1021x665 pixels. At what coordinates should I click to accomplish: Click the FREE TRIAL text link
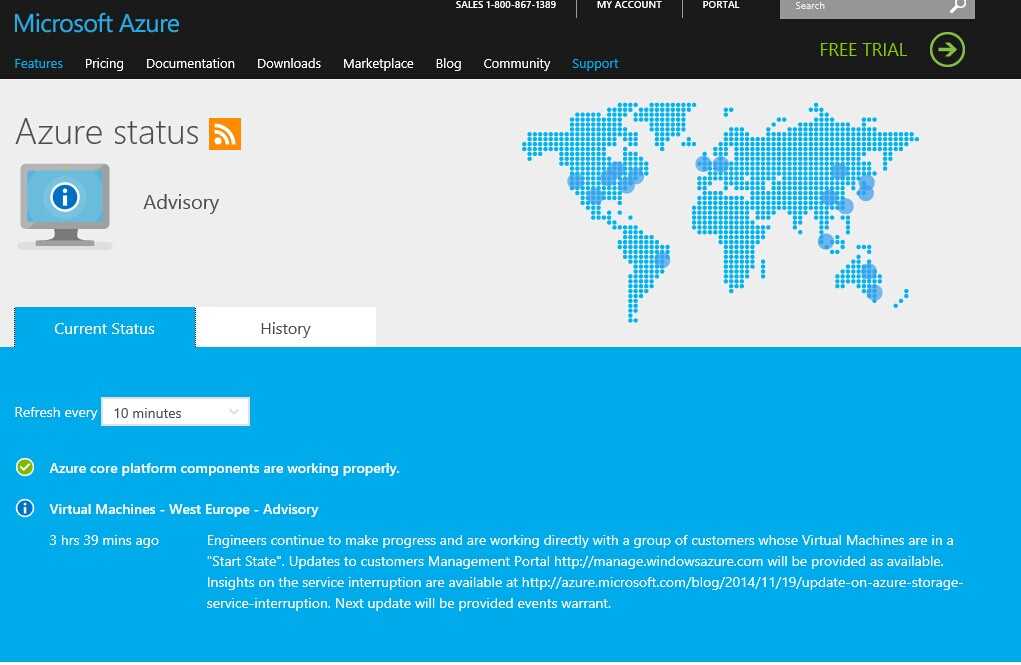coord(863,50)
